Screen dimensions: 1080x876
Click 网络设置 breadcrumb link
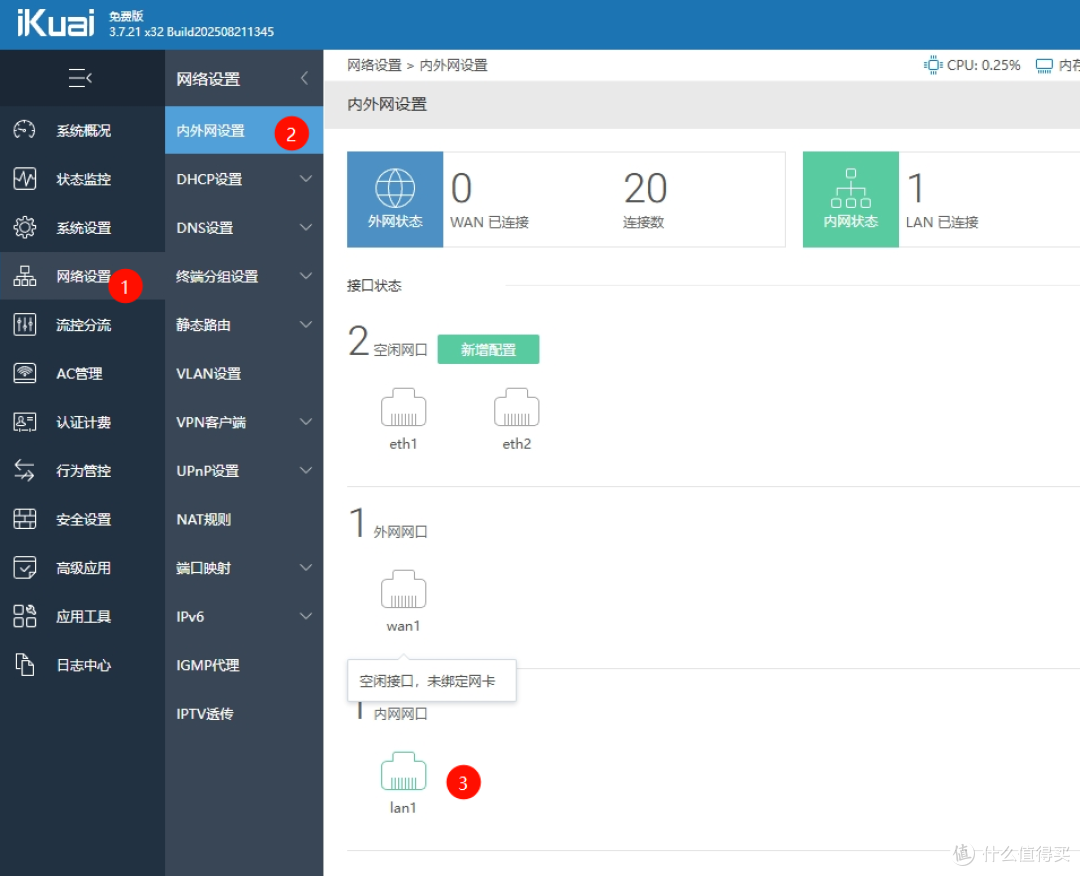point(374,65)
